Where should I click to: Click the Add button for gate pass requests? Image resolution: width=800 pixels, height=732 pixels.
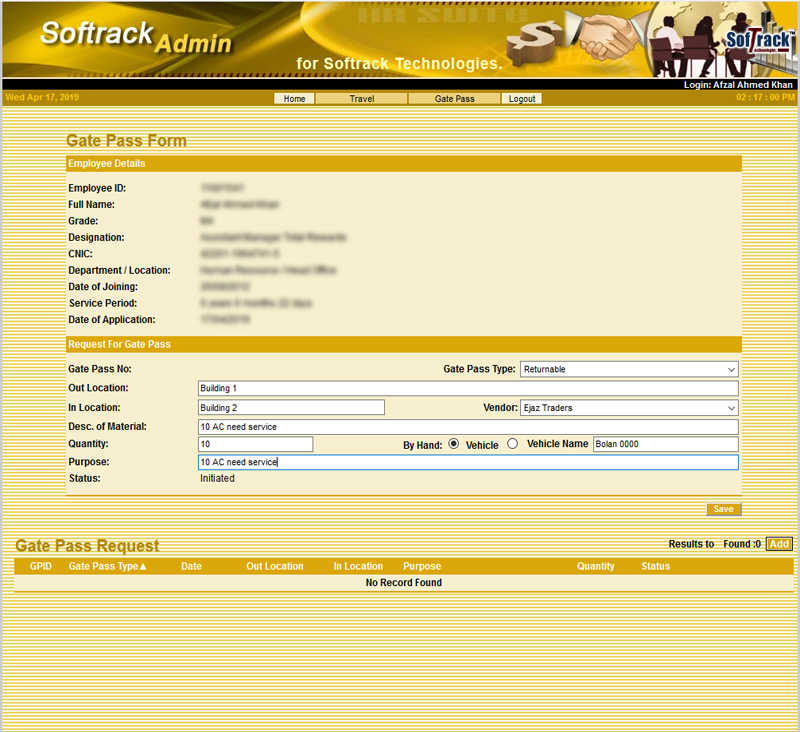click(x=779, y=544)
